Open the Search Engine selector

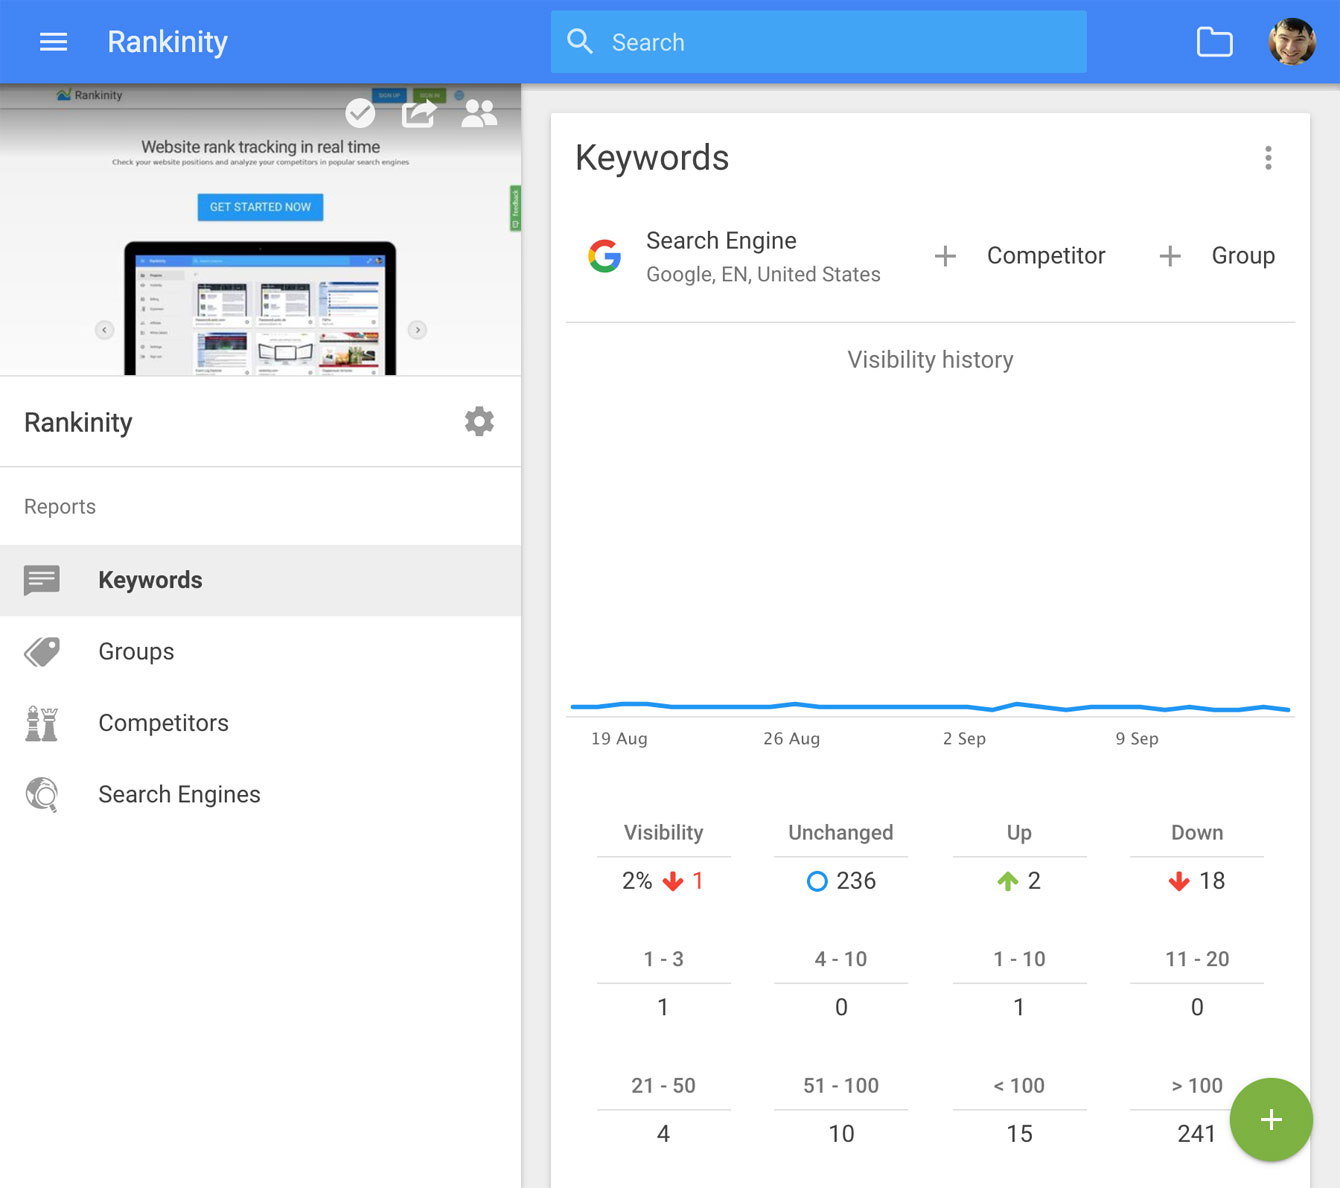point(734,256)
